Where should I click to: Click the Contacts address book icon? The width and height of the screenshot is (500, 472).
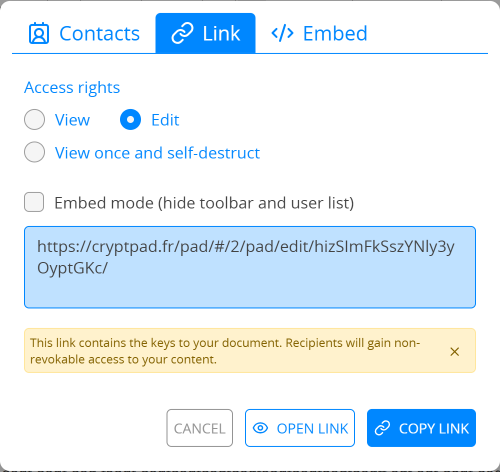tap(39, 33)
